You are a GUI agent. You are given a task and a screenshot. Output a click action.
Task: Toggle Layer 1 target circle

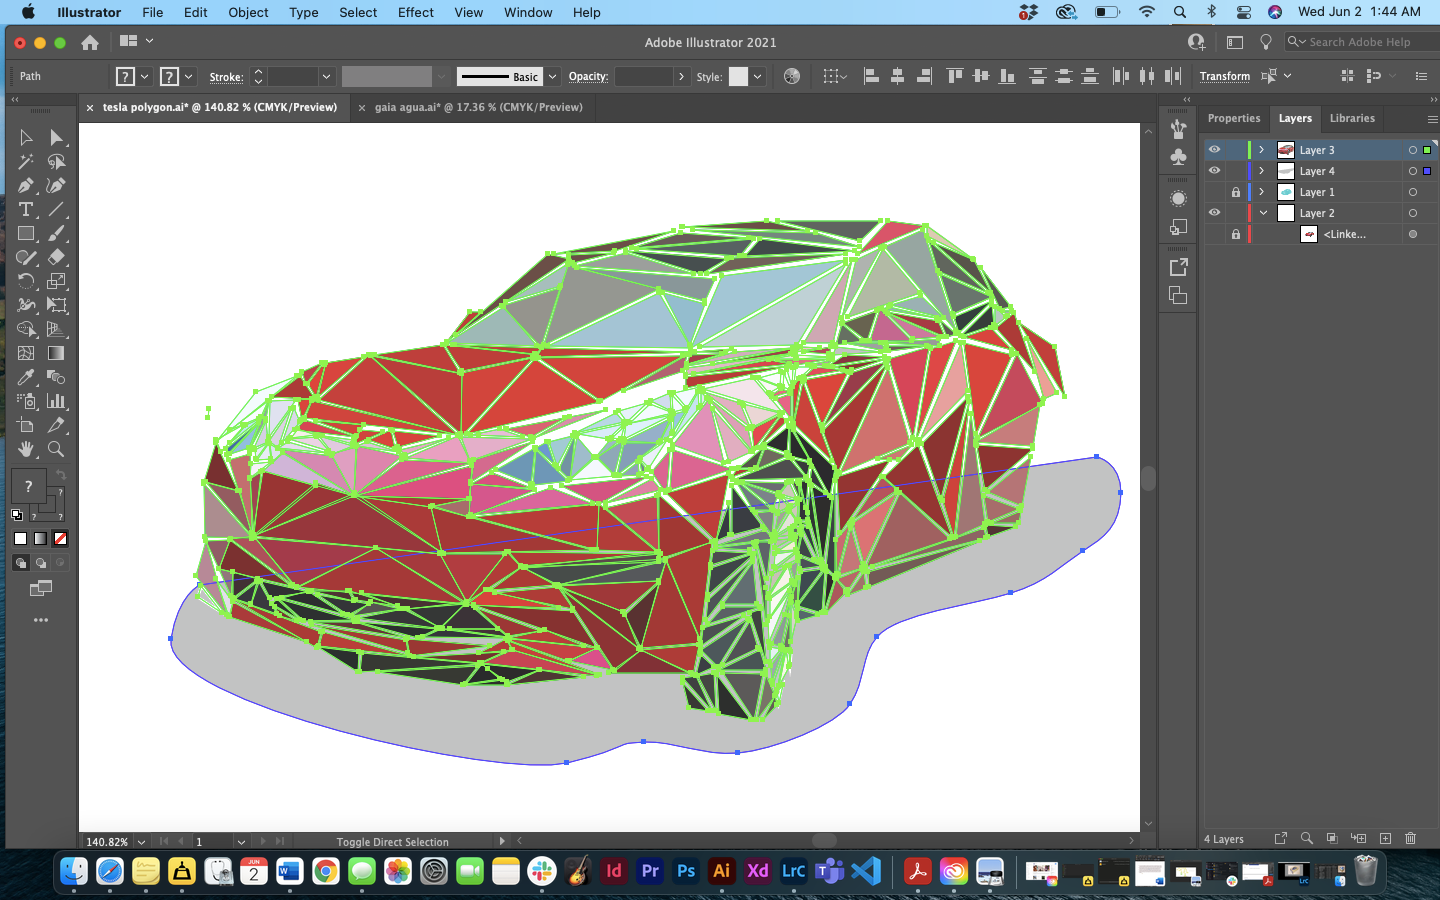[1412, 192]
